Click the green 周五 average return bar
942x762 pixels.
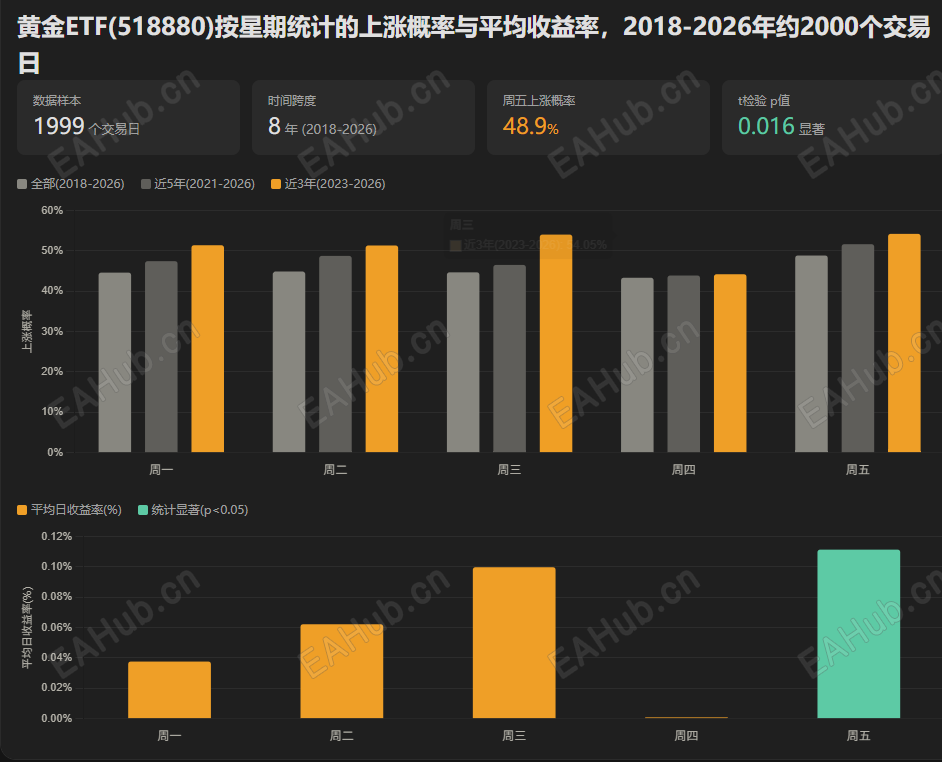point(858,634)
